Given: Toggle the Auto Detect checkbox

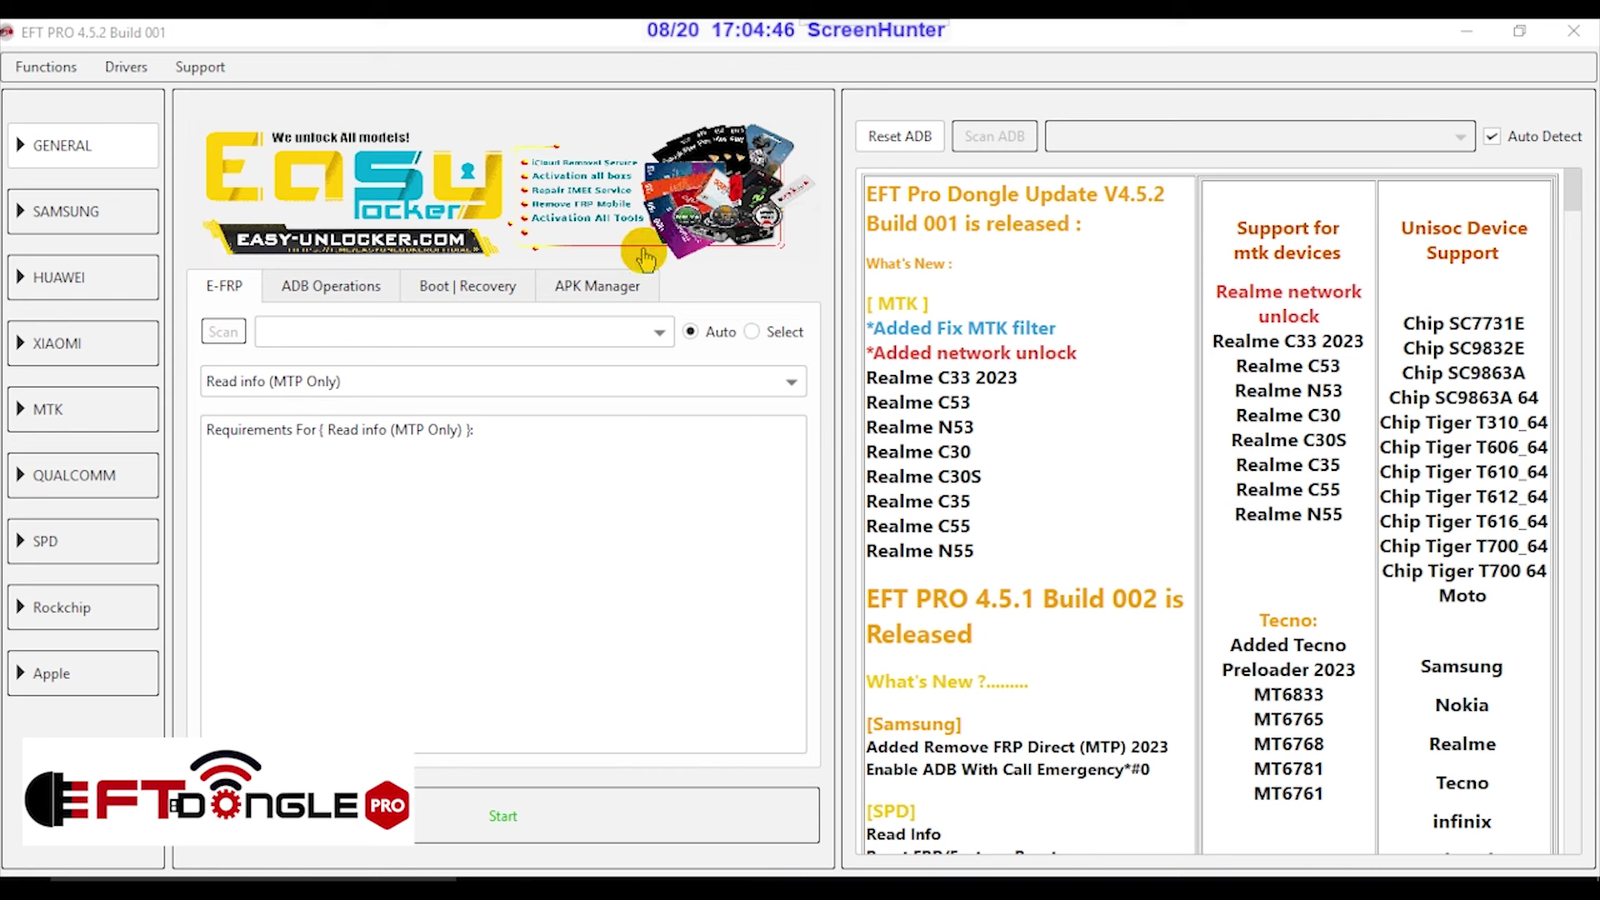Looking at the screenshot, I should [1492, 136].
